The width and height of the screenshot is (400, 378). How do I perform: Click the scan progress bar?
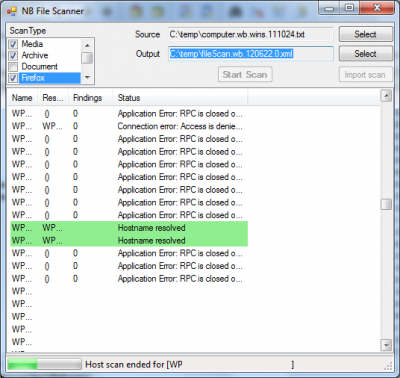pyautogui.click(x=44, y=364)
